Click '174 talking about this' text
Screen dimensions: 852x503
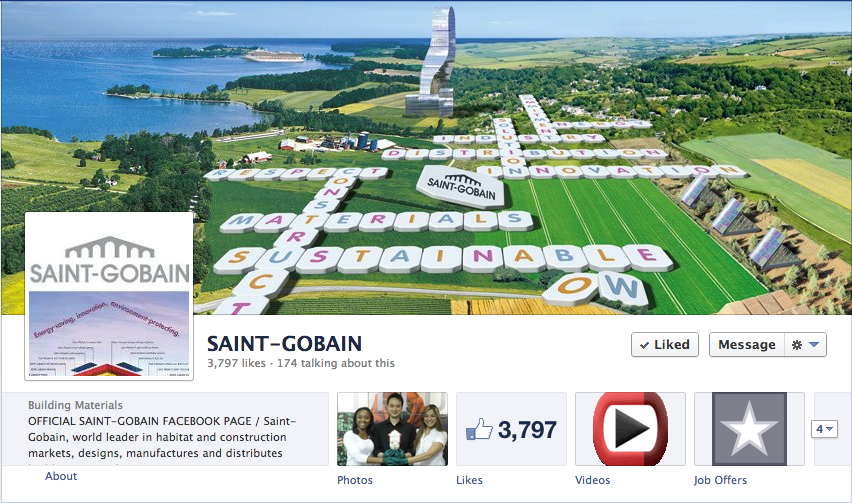[x=336, y=363]
